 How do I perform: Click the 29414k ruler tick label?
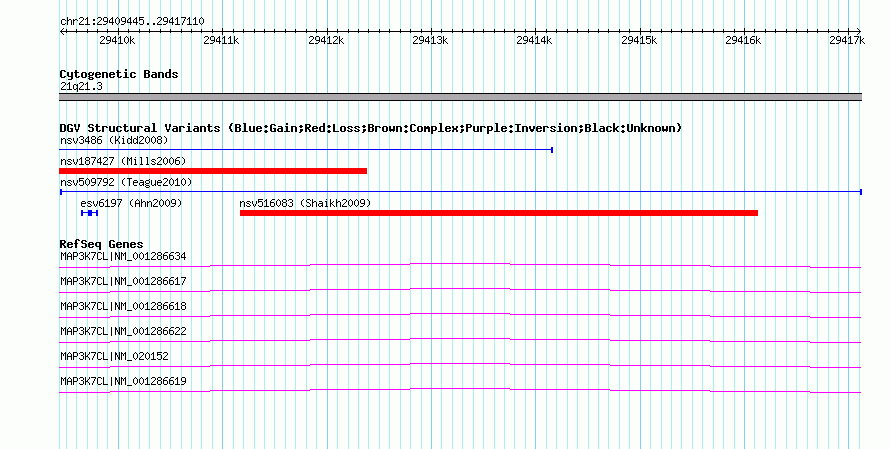(x=535, y=40)
